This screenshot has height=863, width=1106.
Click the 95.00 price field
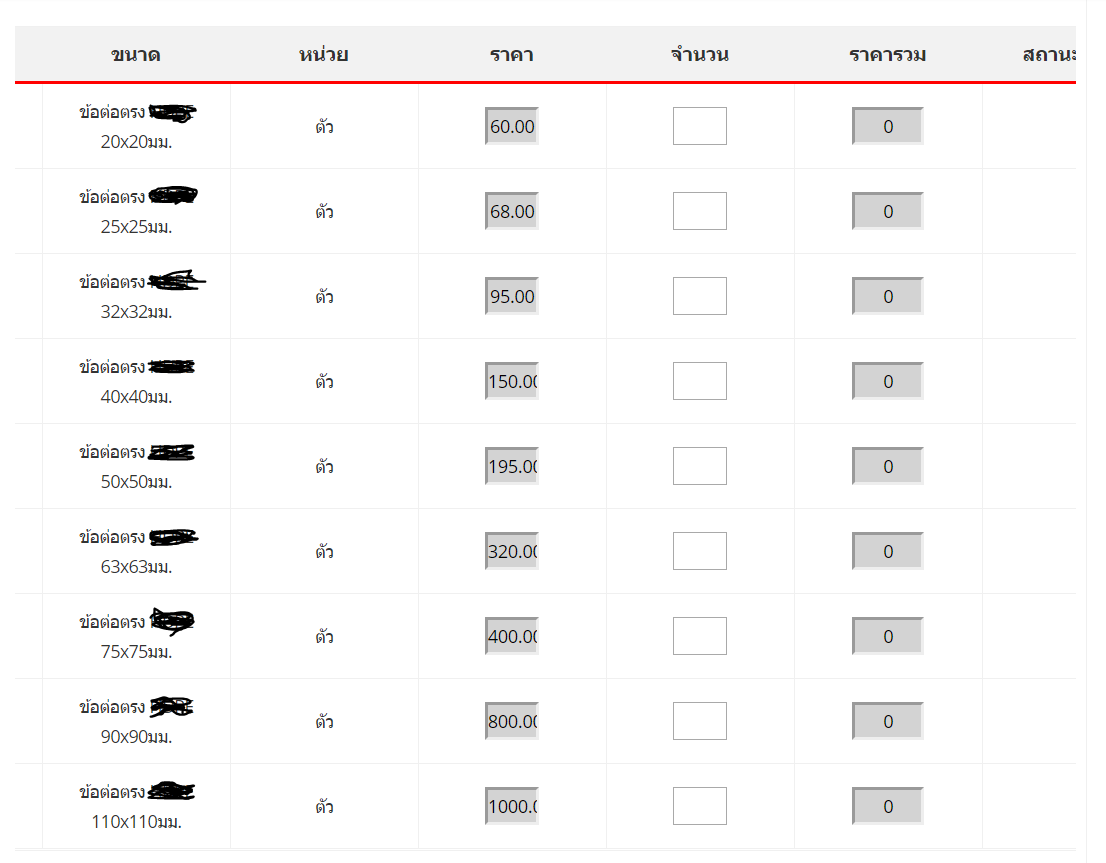[511, 296]
